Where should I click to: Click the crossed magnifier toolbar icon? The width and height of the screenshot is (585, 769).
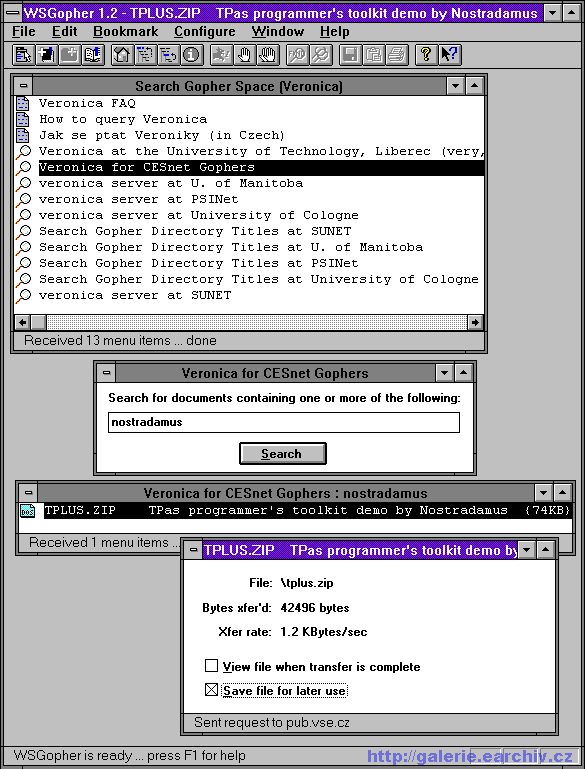coord(321,55)
